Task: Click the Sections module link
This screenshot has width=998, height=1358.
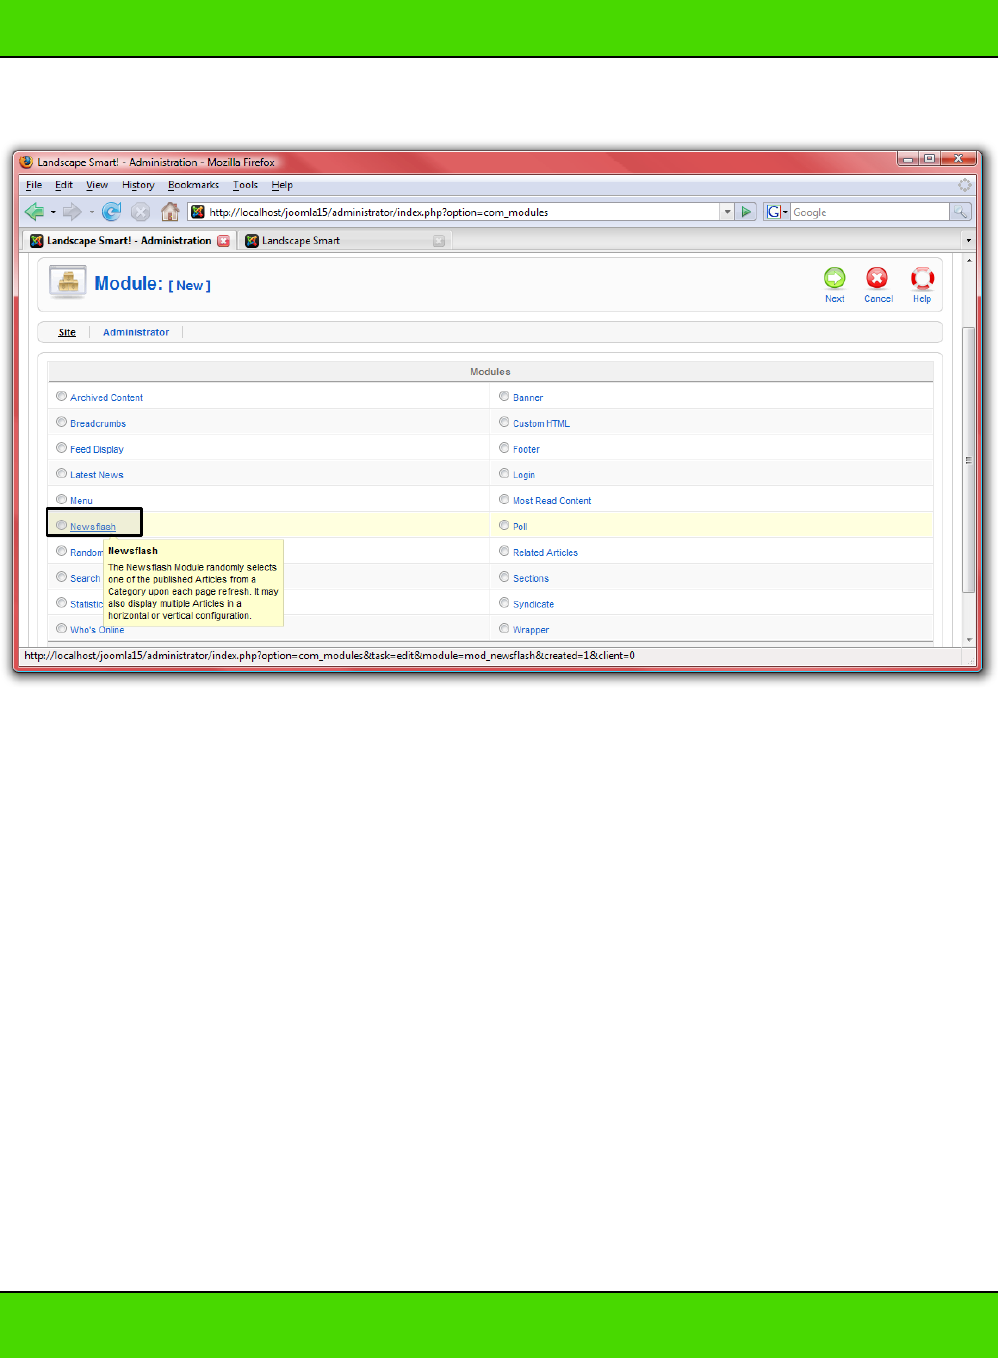Action: click(x=531, y=579)
